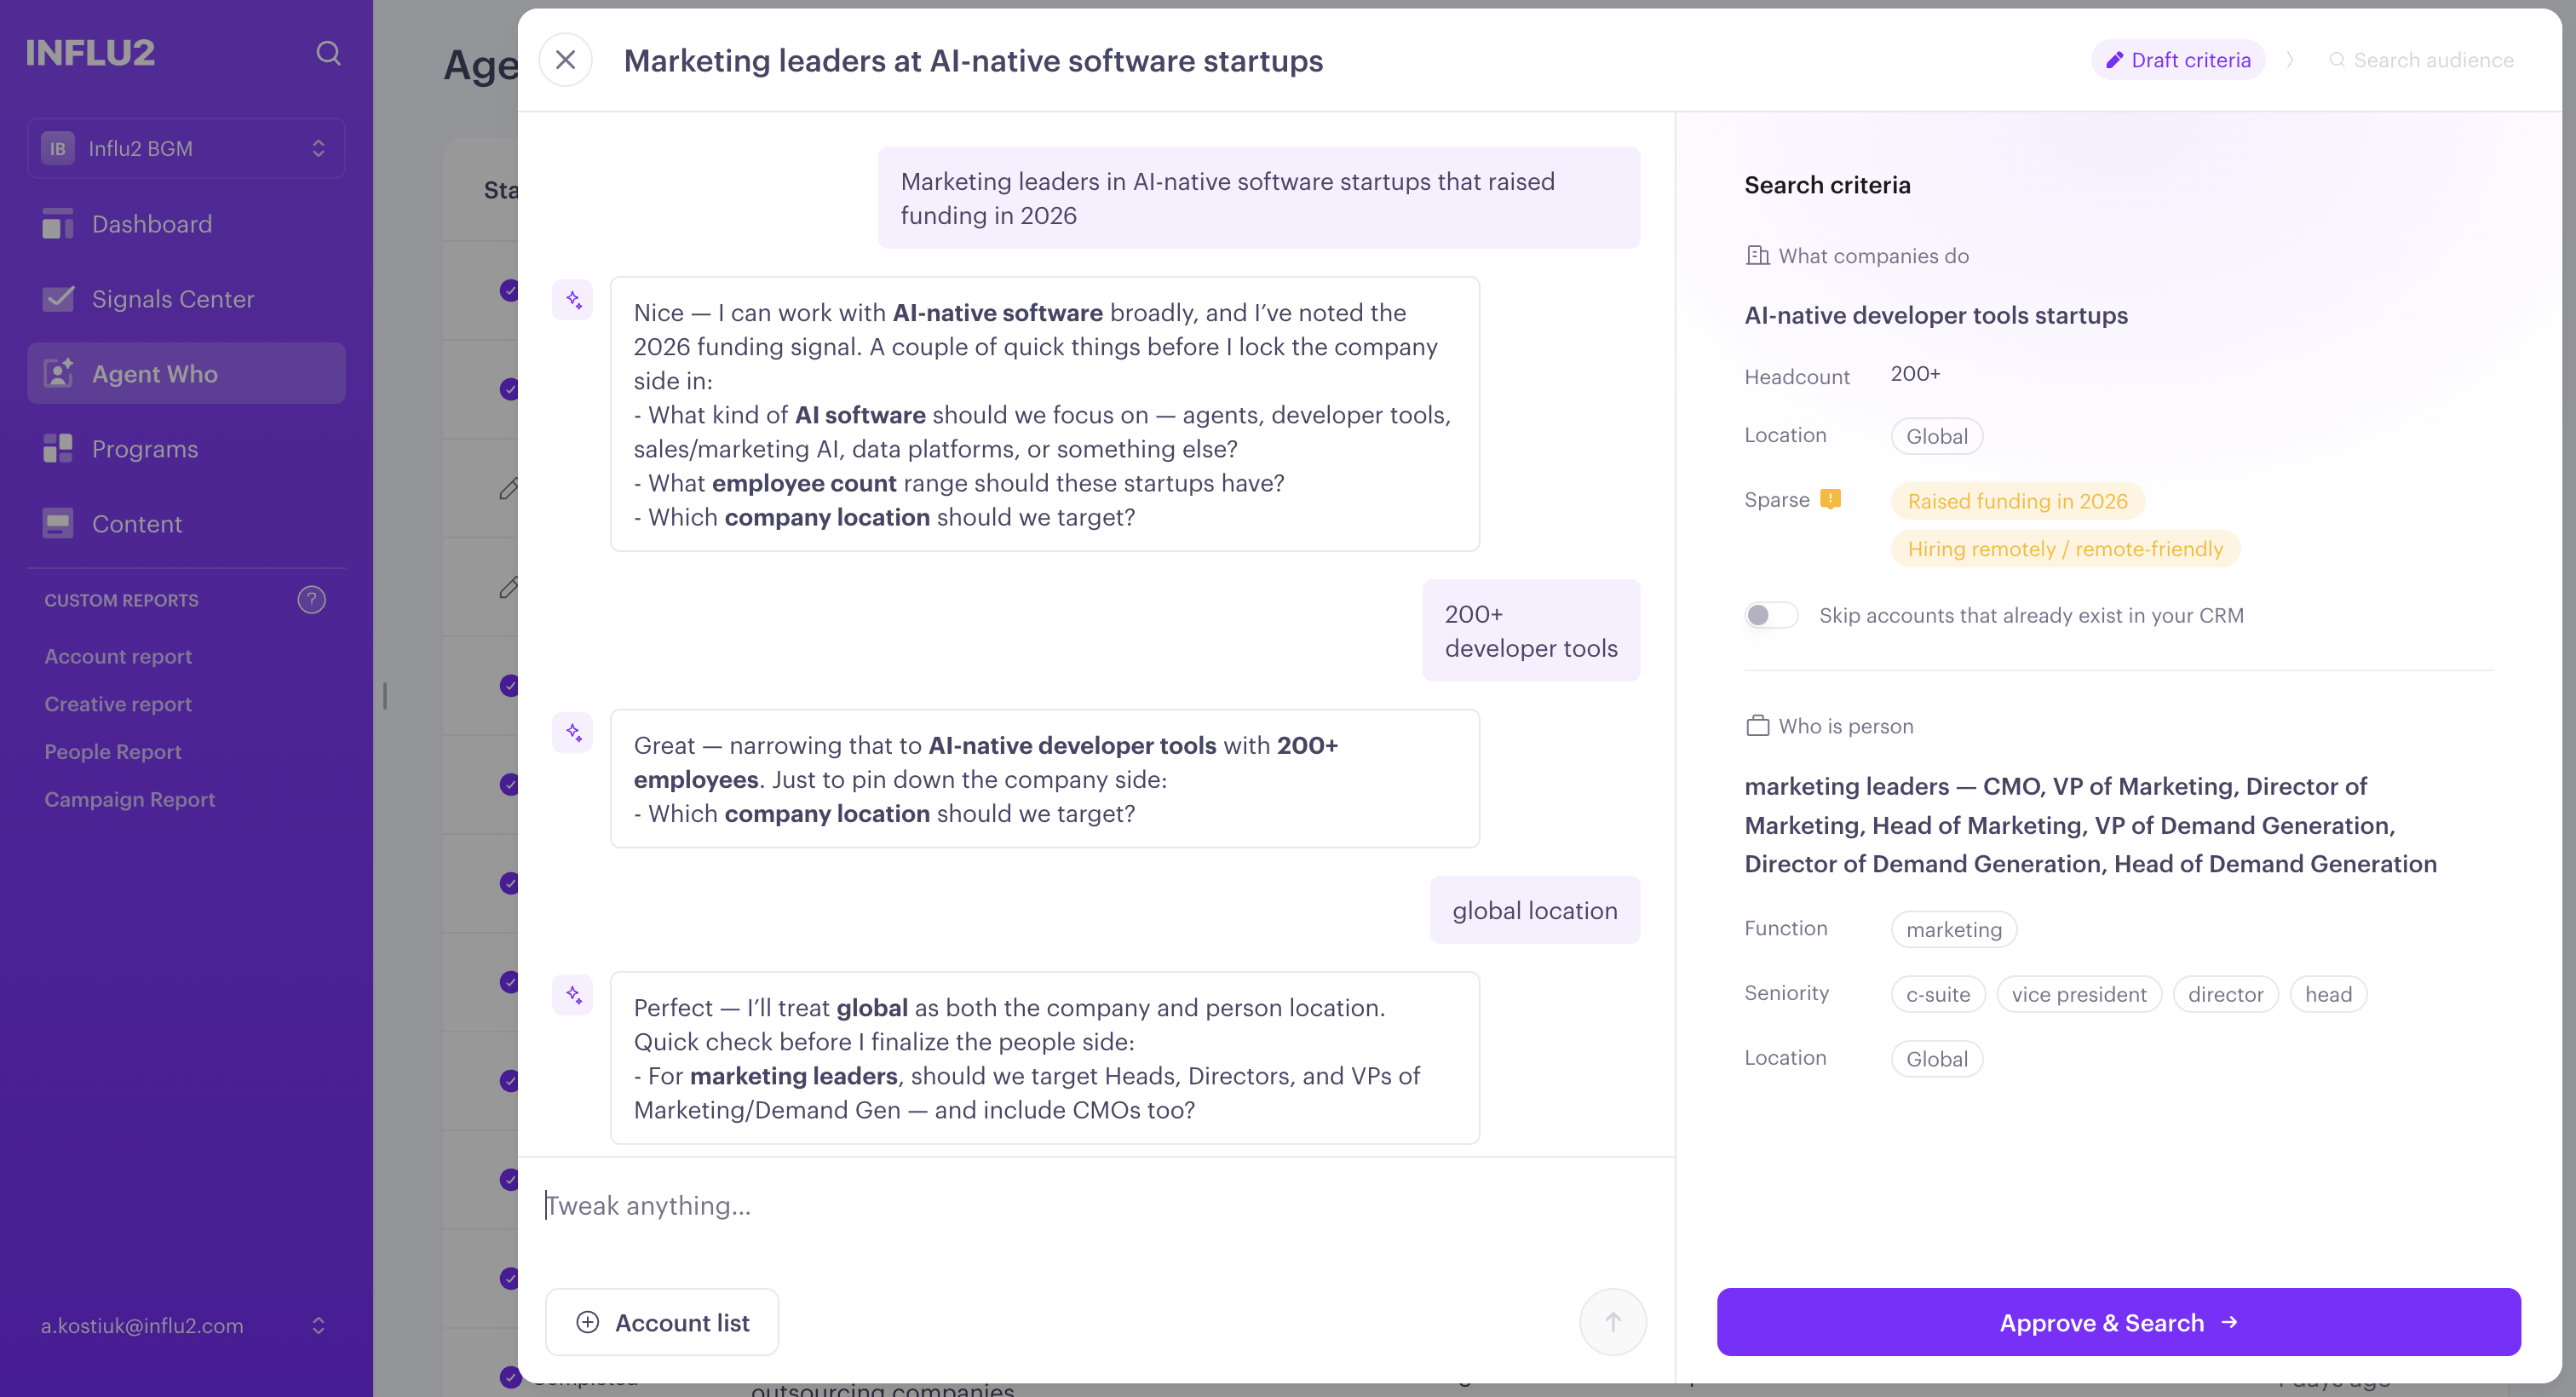This screenshot has height=1397, width=2576.
Task: Click the Custom Reports help icon
Action: [311, 600]
